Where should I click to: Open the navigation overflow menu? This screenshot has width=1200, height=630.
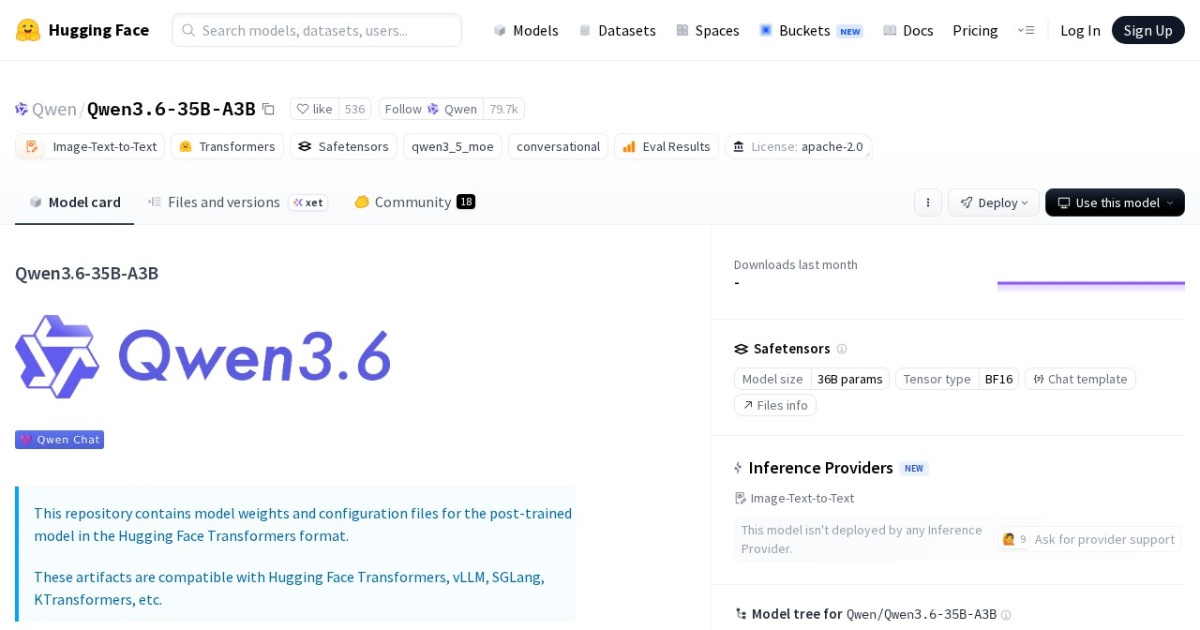[1025, 30]
